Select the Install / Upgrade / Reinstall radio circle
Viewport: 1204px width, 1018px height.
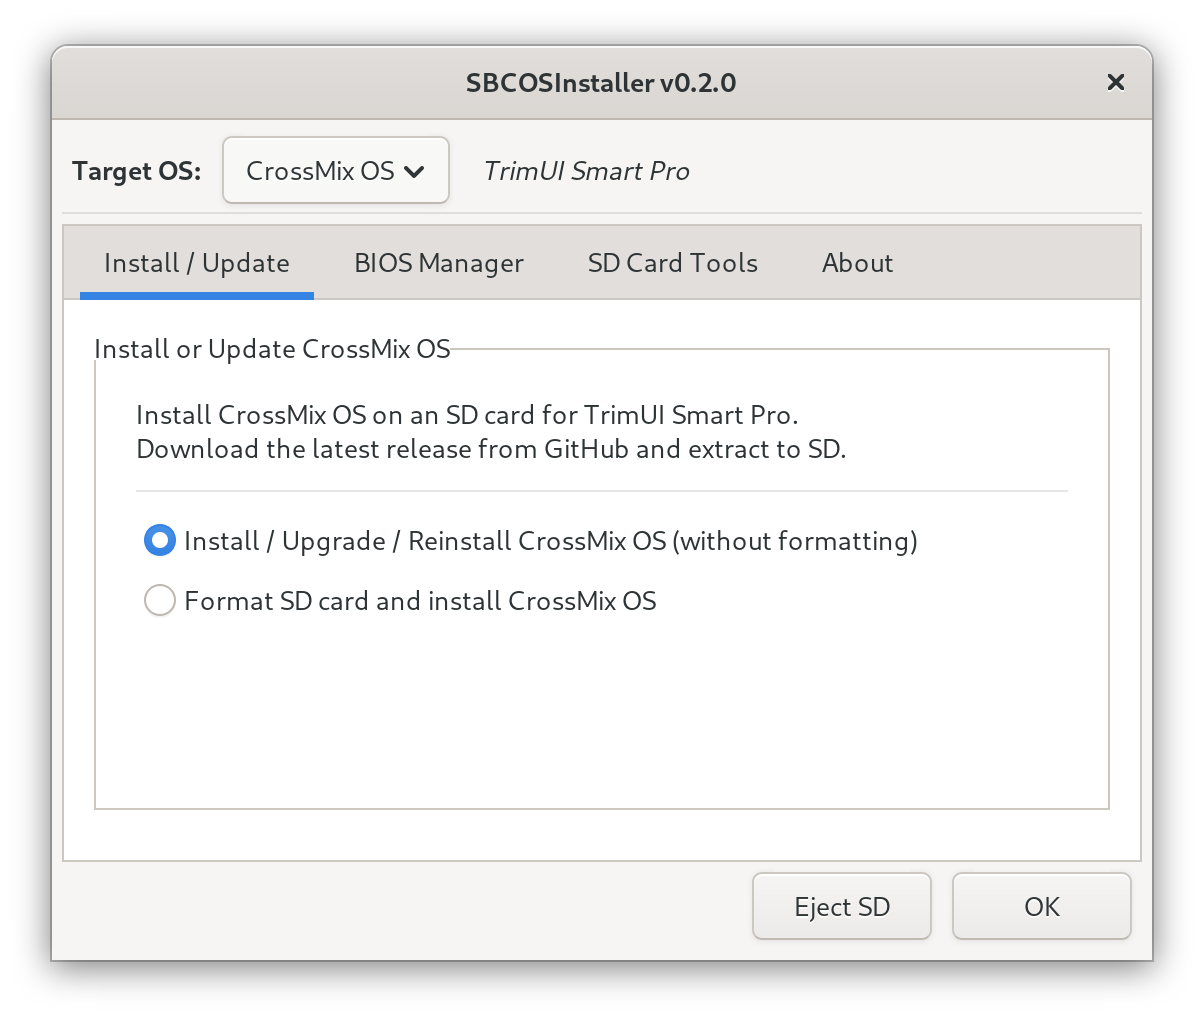[x=160, y=541]
